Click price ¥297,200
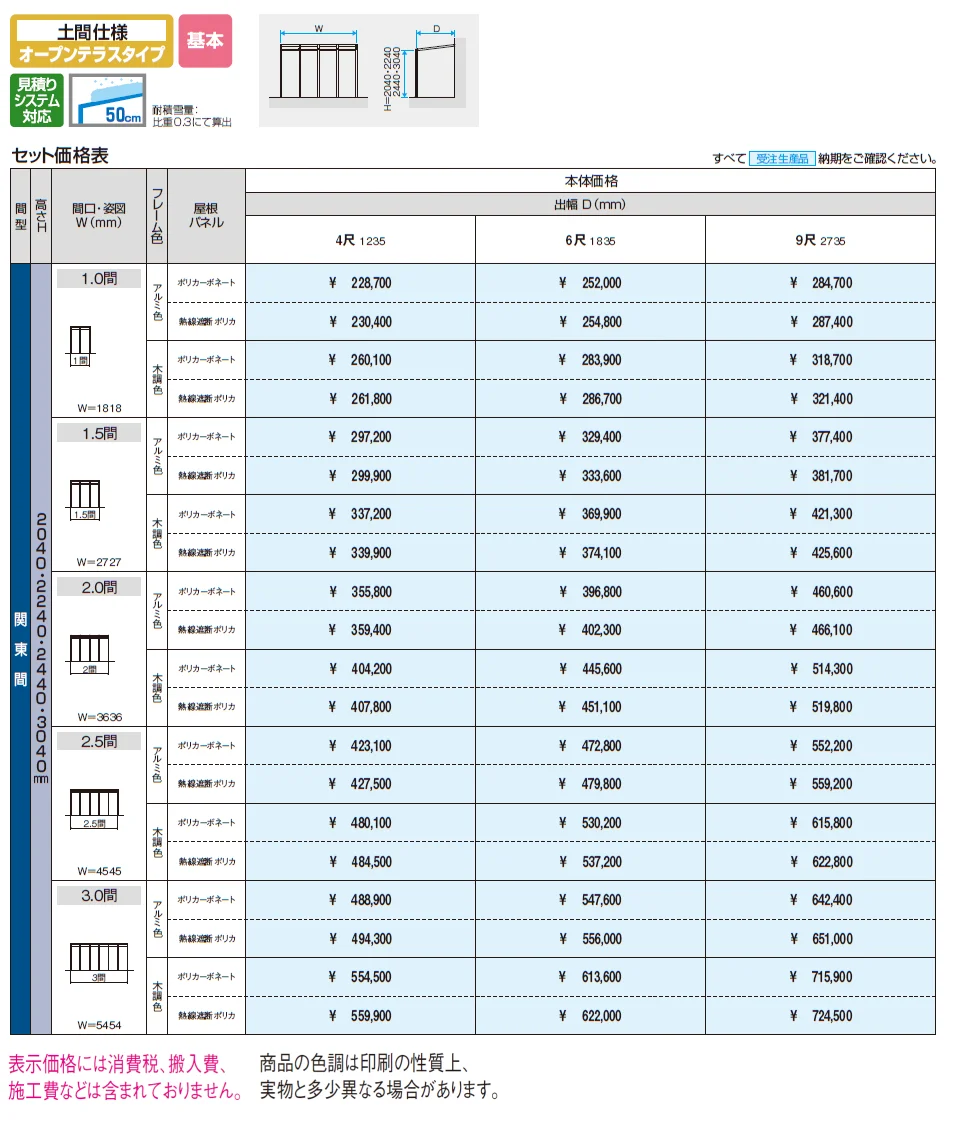Image resolution: width=956 pixels, height=1125 pixels. coord(360,437)
